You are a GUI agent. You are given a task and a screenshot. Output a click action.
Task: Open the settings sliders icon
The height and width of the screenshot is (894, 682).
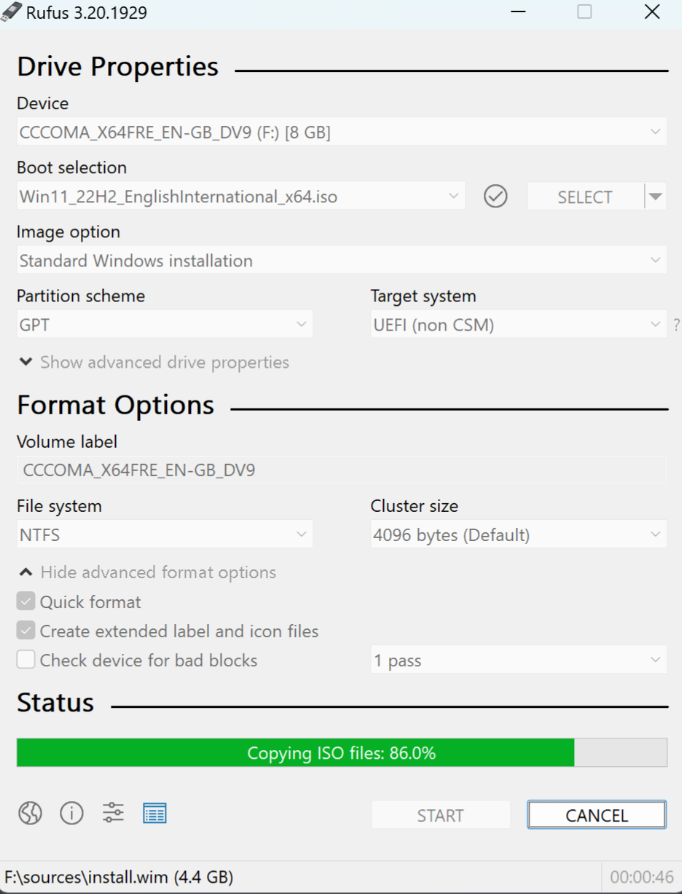113,813
